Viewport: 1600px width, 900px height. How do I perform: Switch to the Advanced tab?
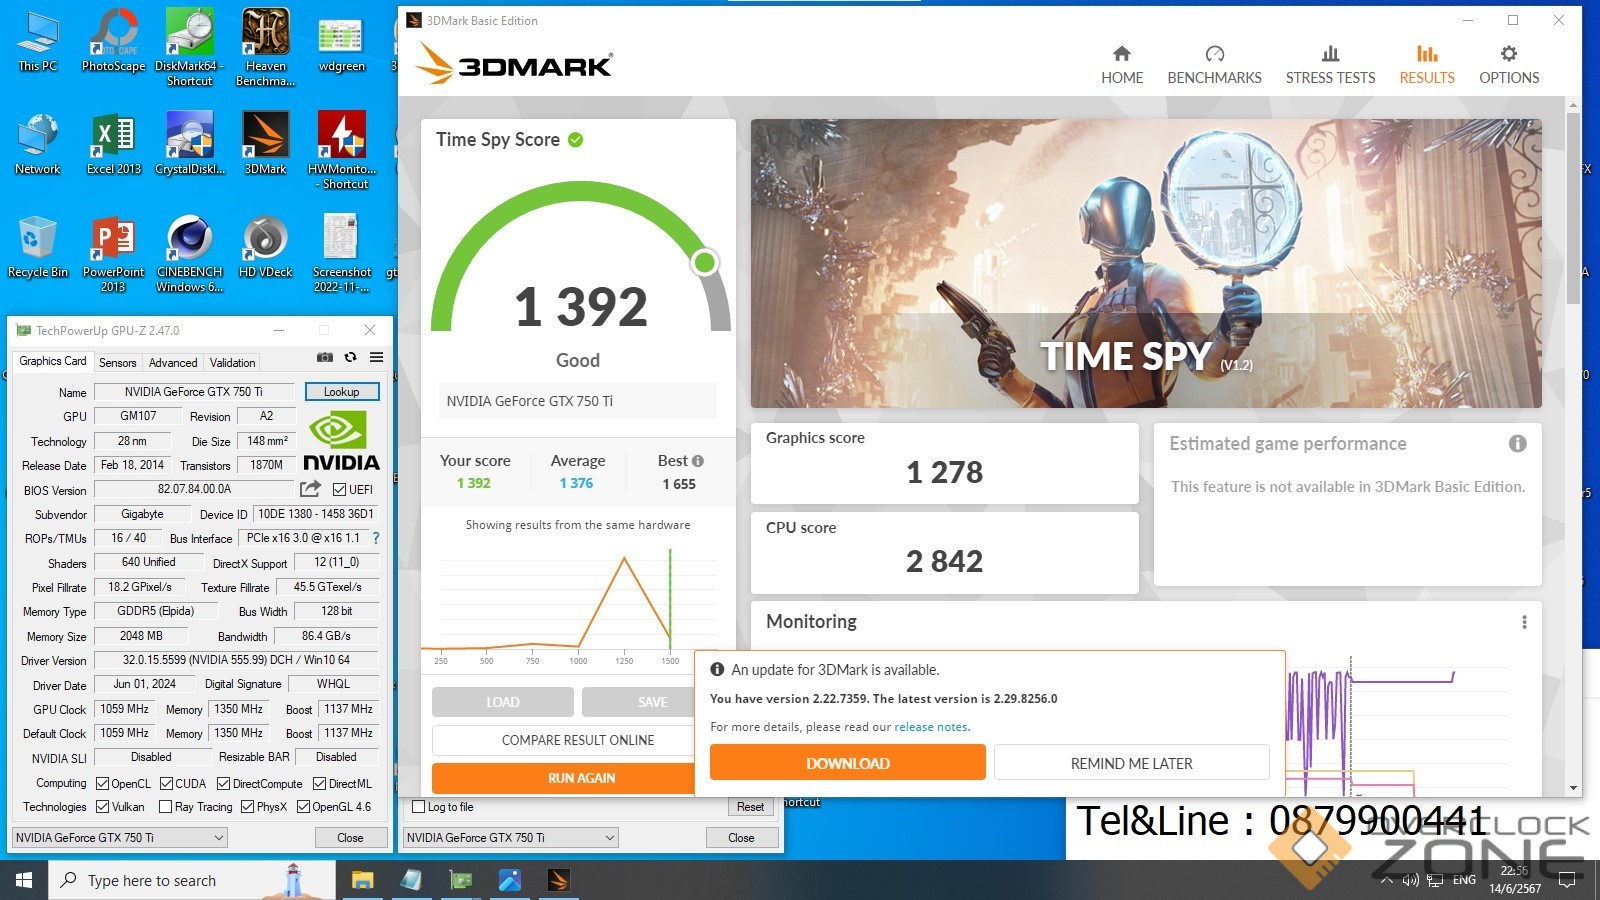pyautogui.click(x=173, y=362)
